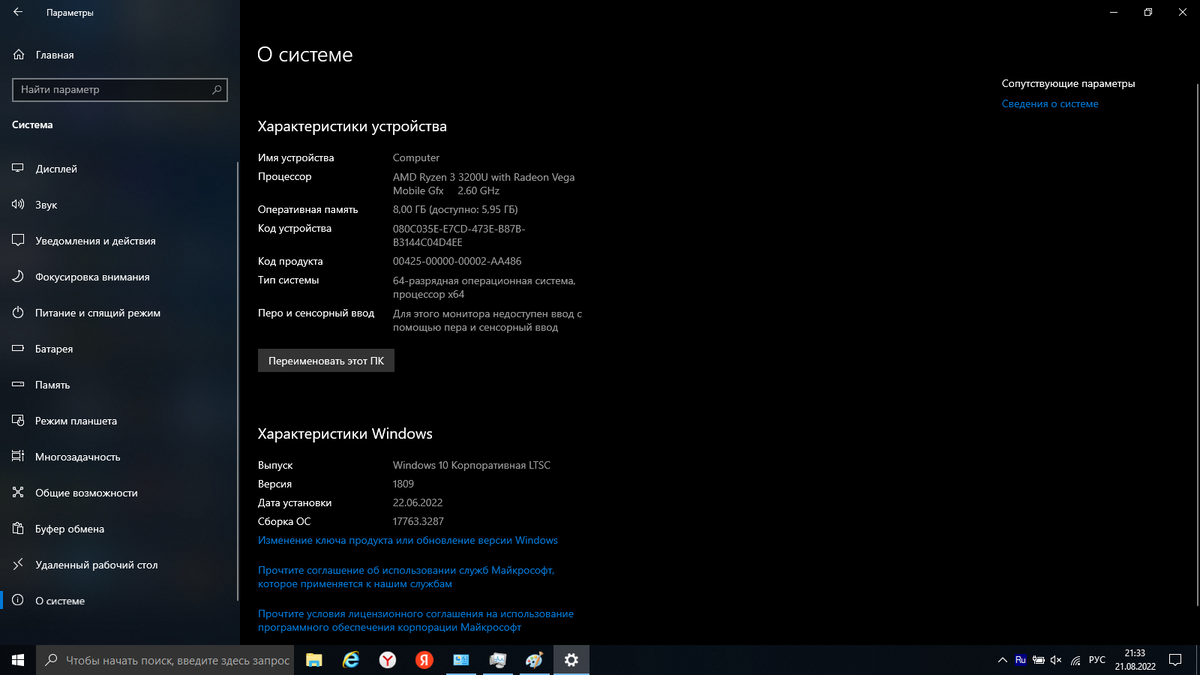Open Дисплей settings

click(120, 169)
